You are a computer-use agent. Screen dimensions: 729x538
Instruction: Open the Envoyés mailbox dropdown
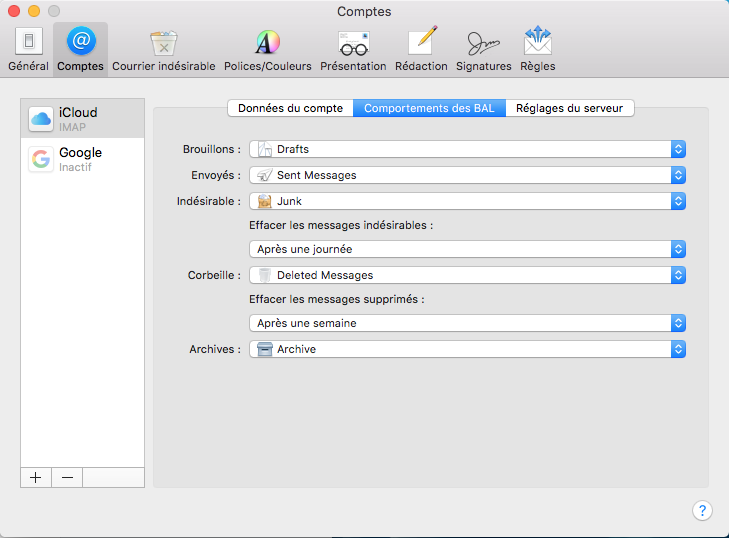click(x=467, y=175)
